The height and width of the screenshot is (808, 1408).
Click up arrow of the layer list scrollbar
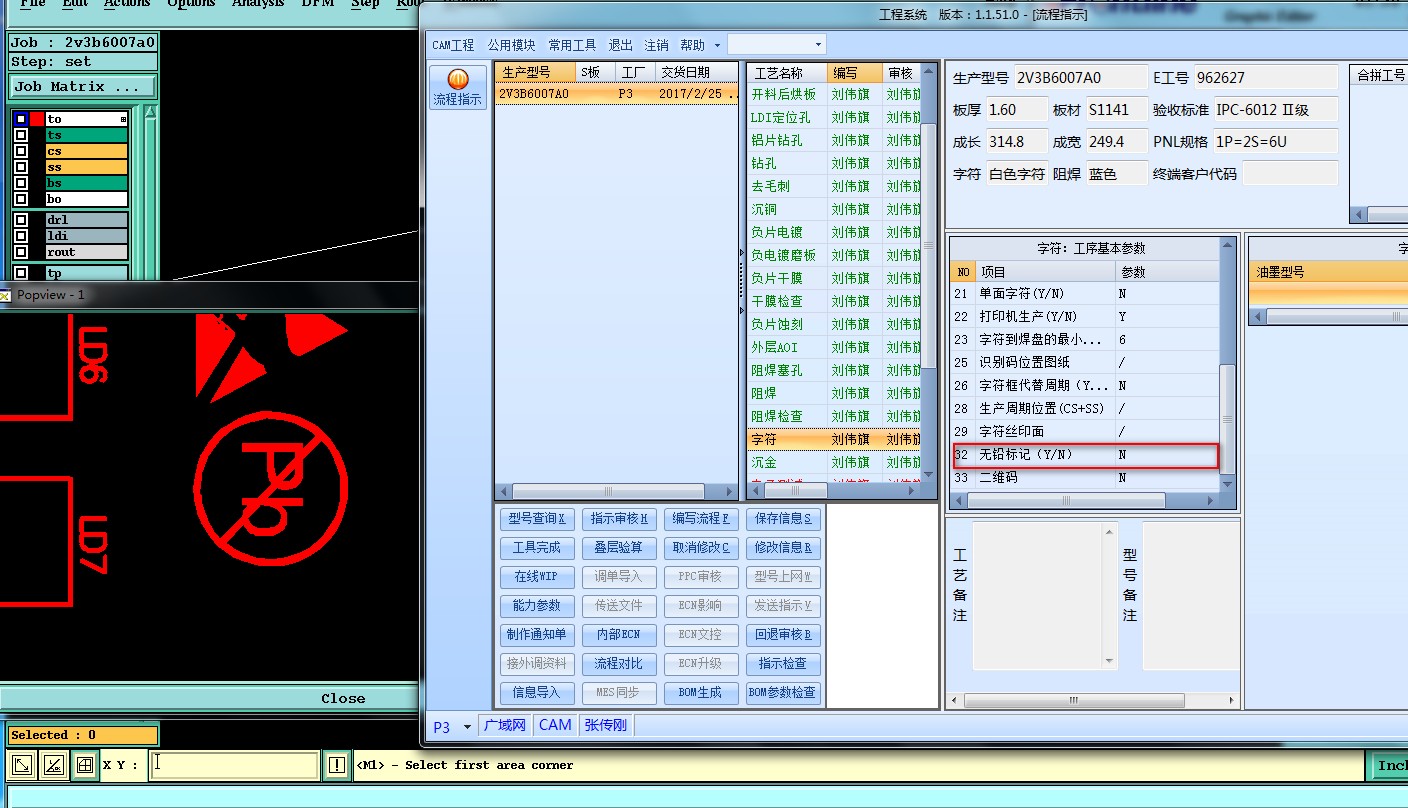click(x=150, y=111)
